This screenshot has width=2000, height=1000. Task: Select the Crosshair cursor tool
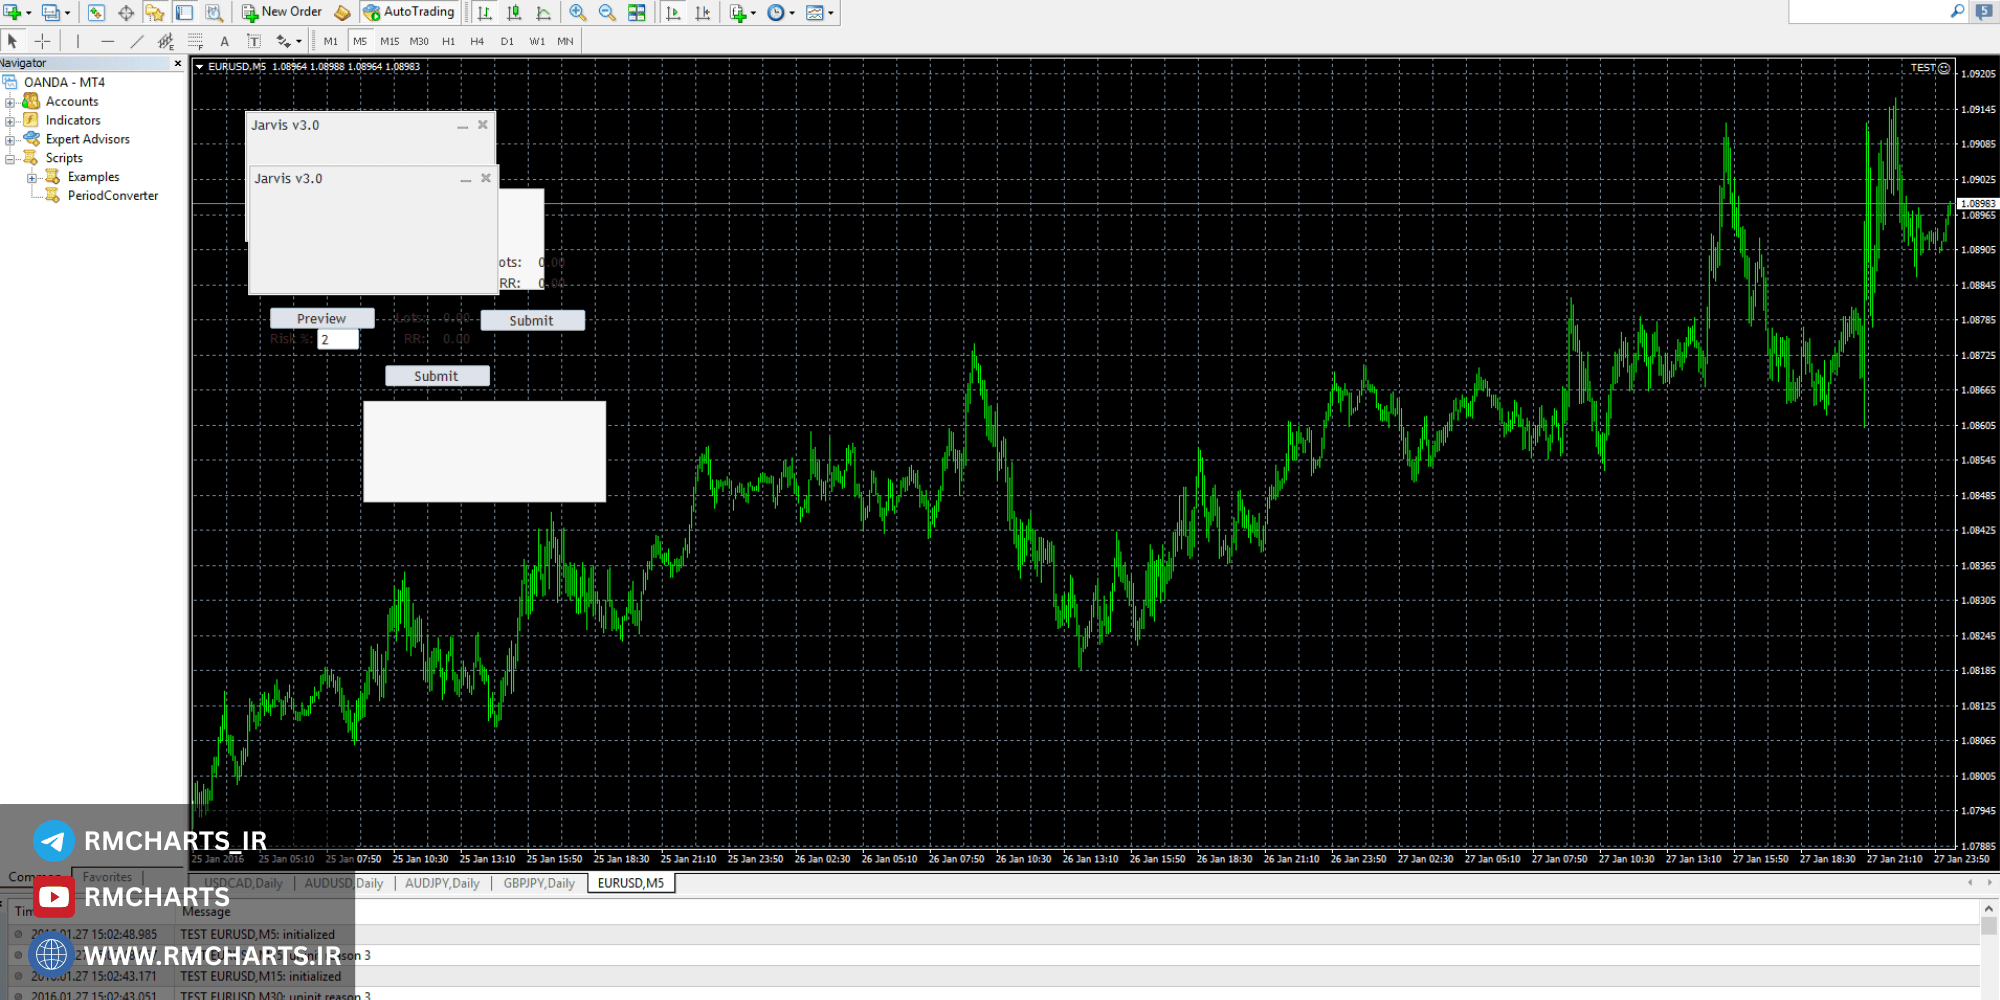click(42, 41)
